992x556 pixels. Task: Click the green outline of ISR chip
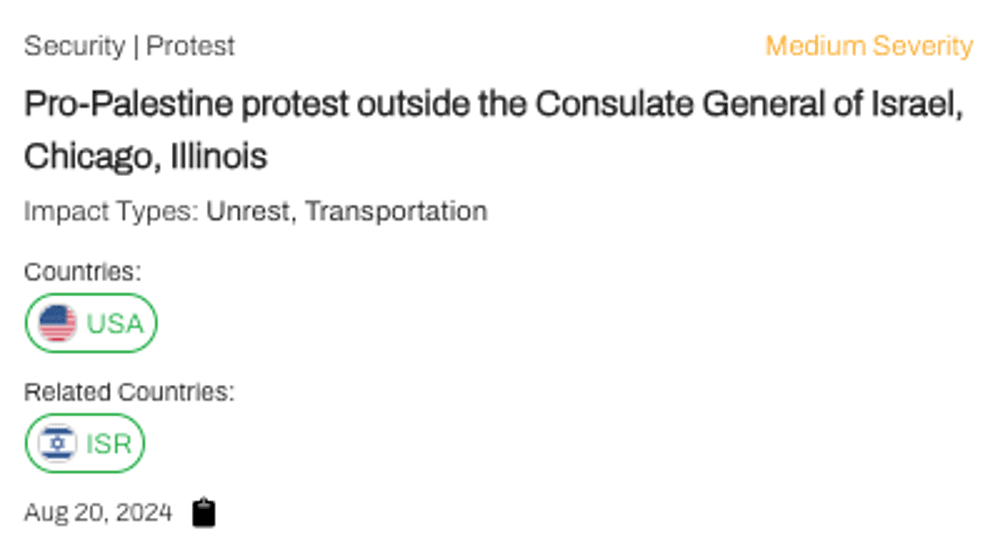(144, 443)
